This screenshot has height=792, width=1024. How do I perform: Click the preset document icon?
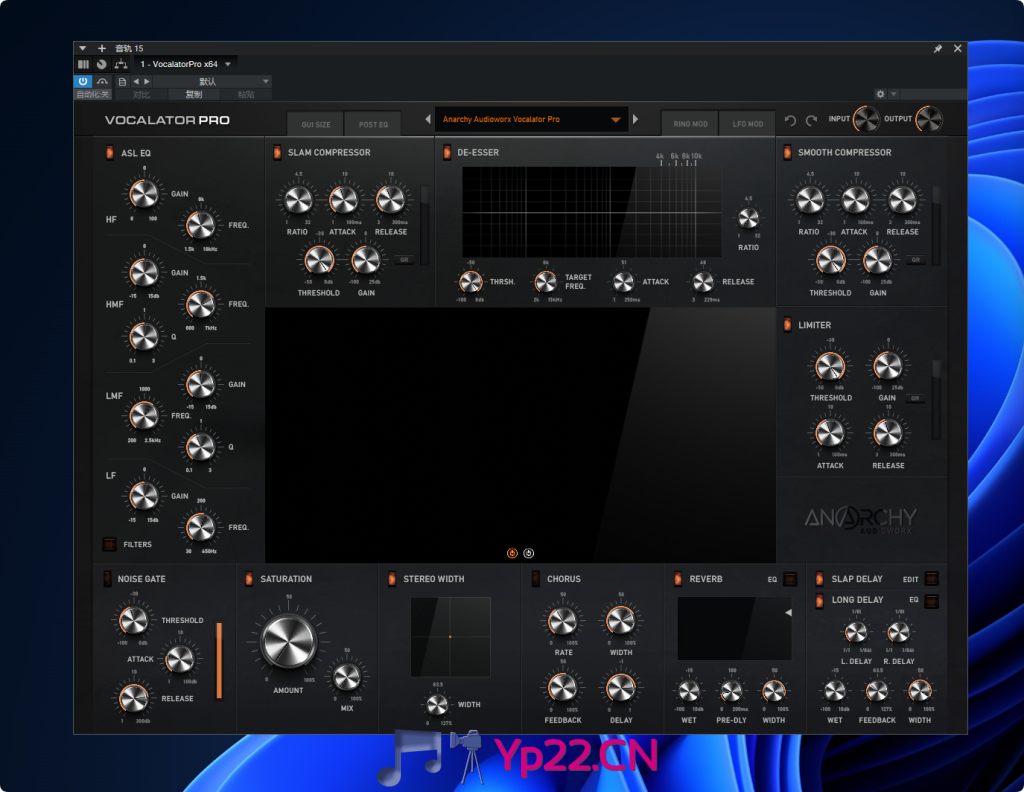click(x=122, y=82)
